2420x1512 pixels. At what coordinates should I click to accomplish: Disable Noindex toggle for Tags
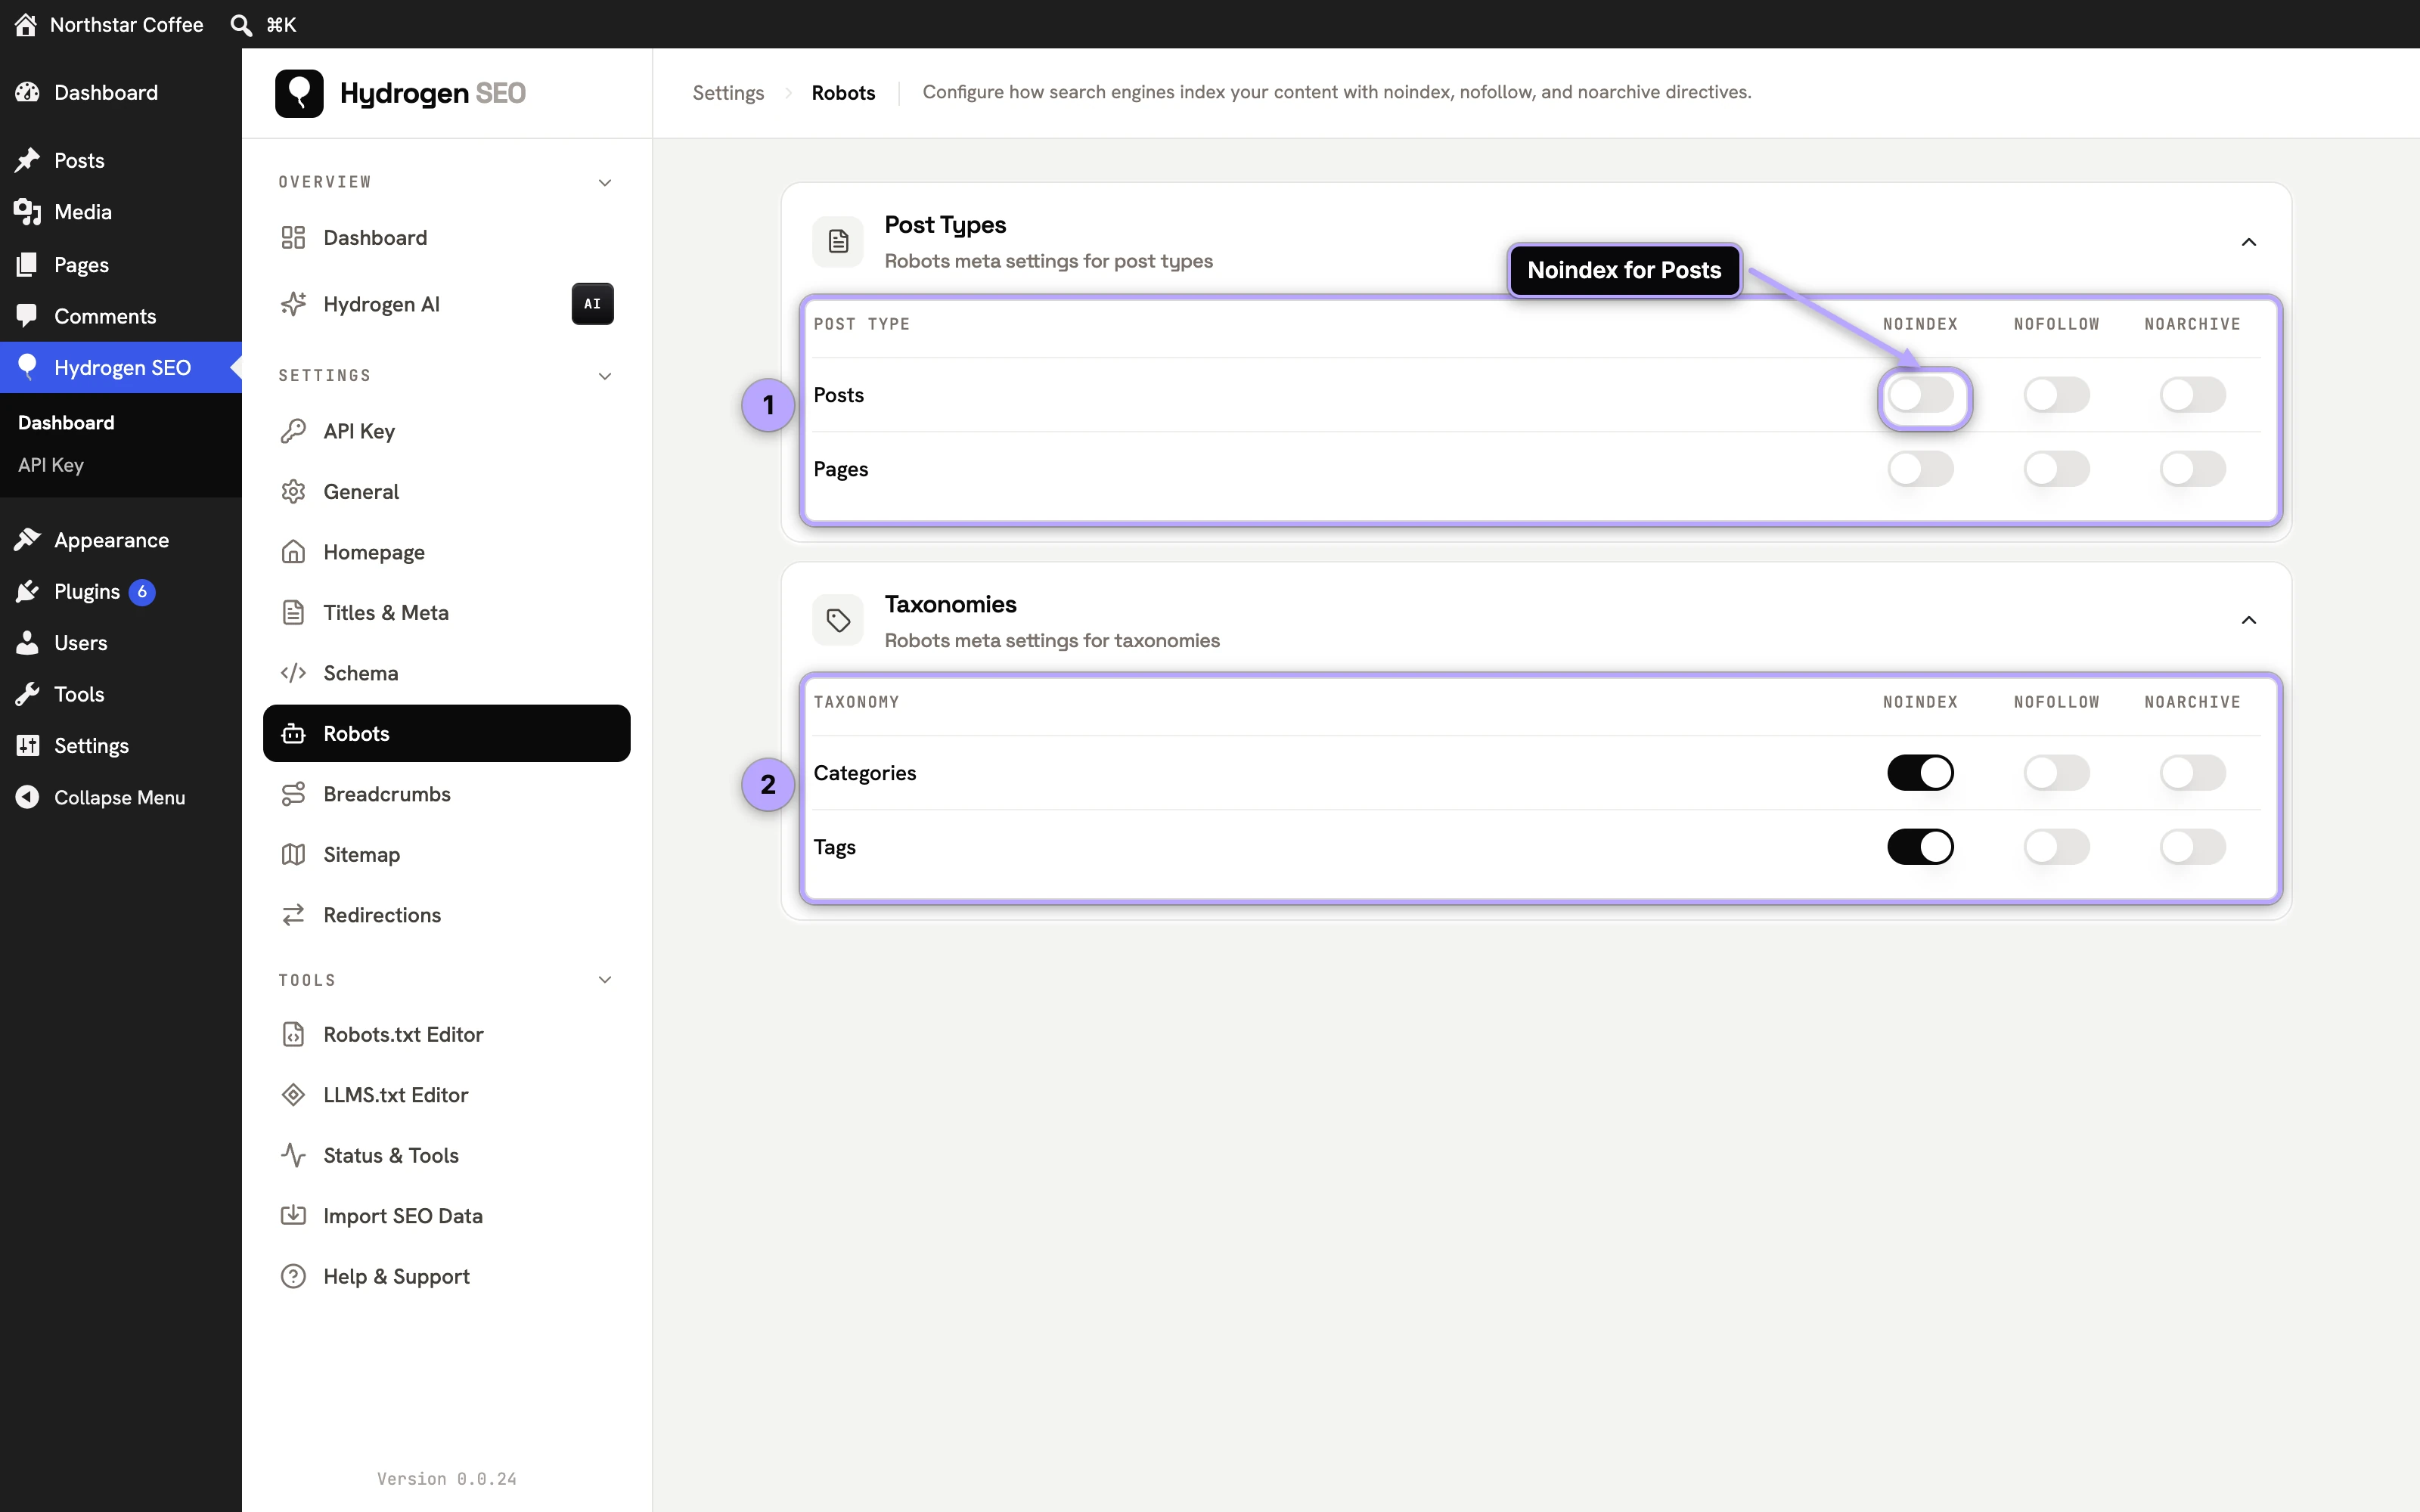1920,847
